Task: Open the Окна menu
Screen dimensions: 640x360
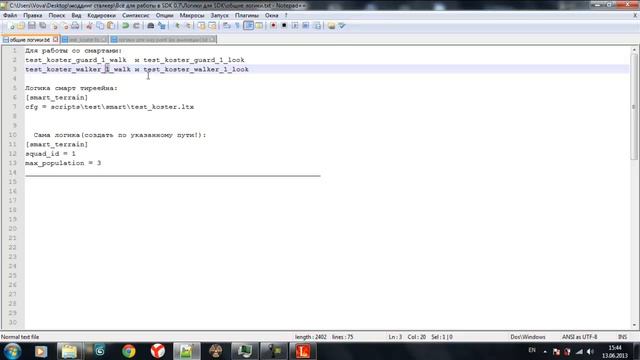Action: (x=271, y=15)
